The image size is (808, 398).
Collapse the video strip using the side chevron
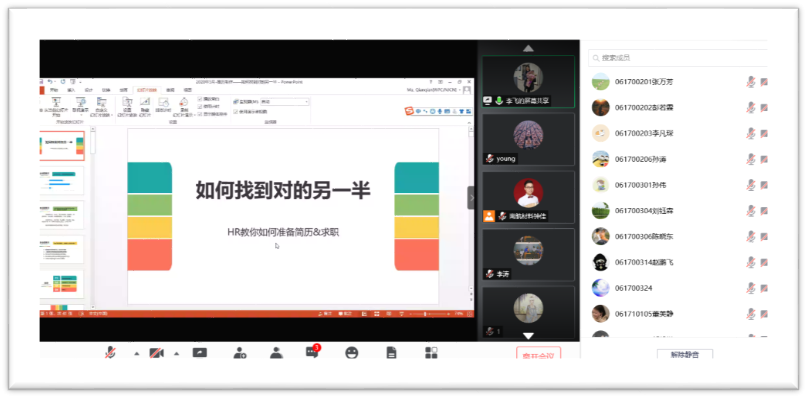pos(471,197)
